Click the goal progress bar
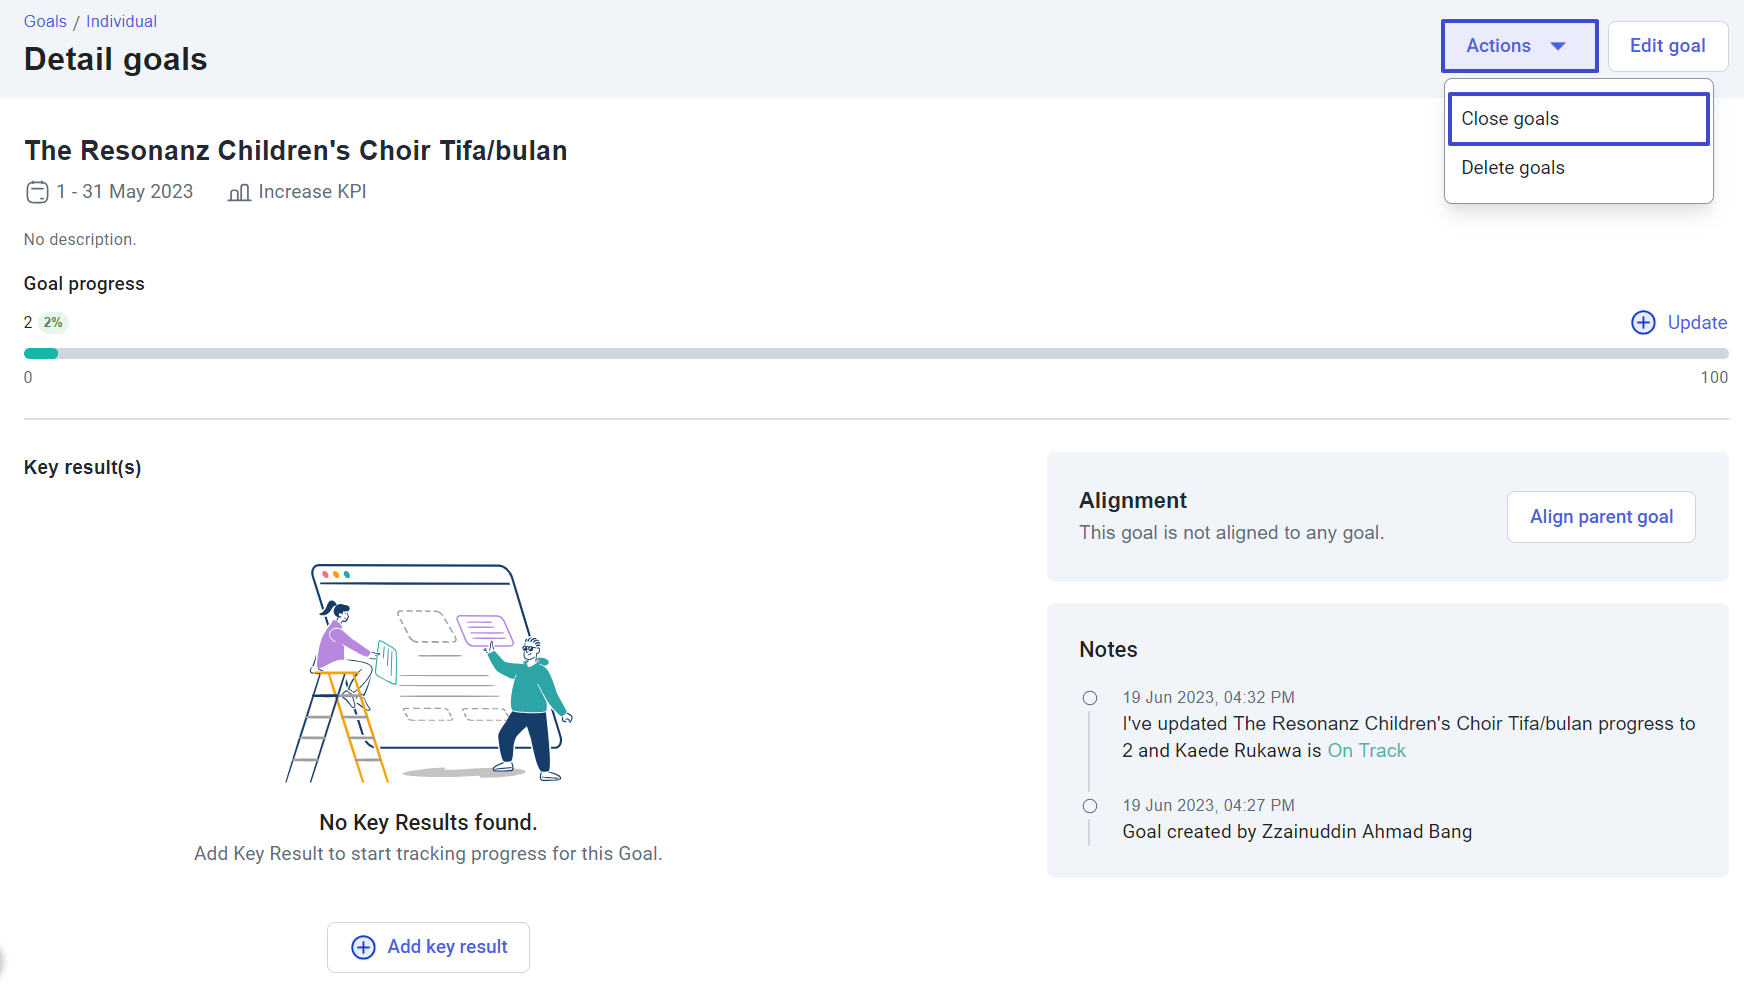The image size is (1744, 986). pyautogui.click(x=876, y=353)
